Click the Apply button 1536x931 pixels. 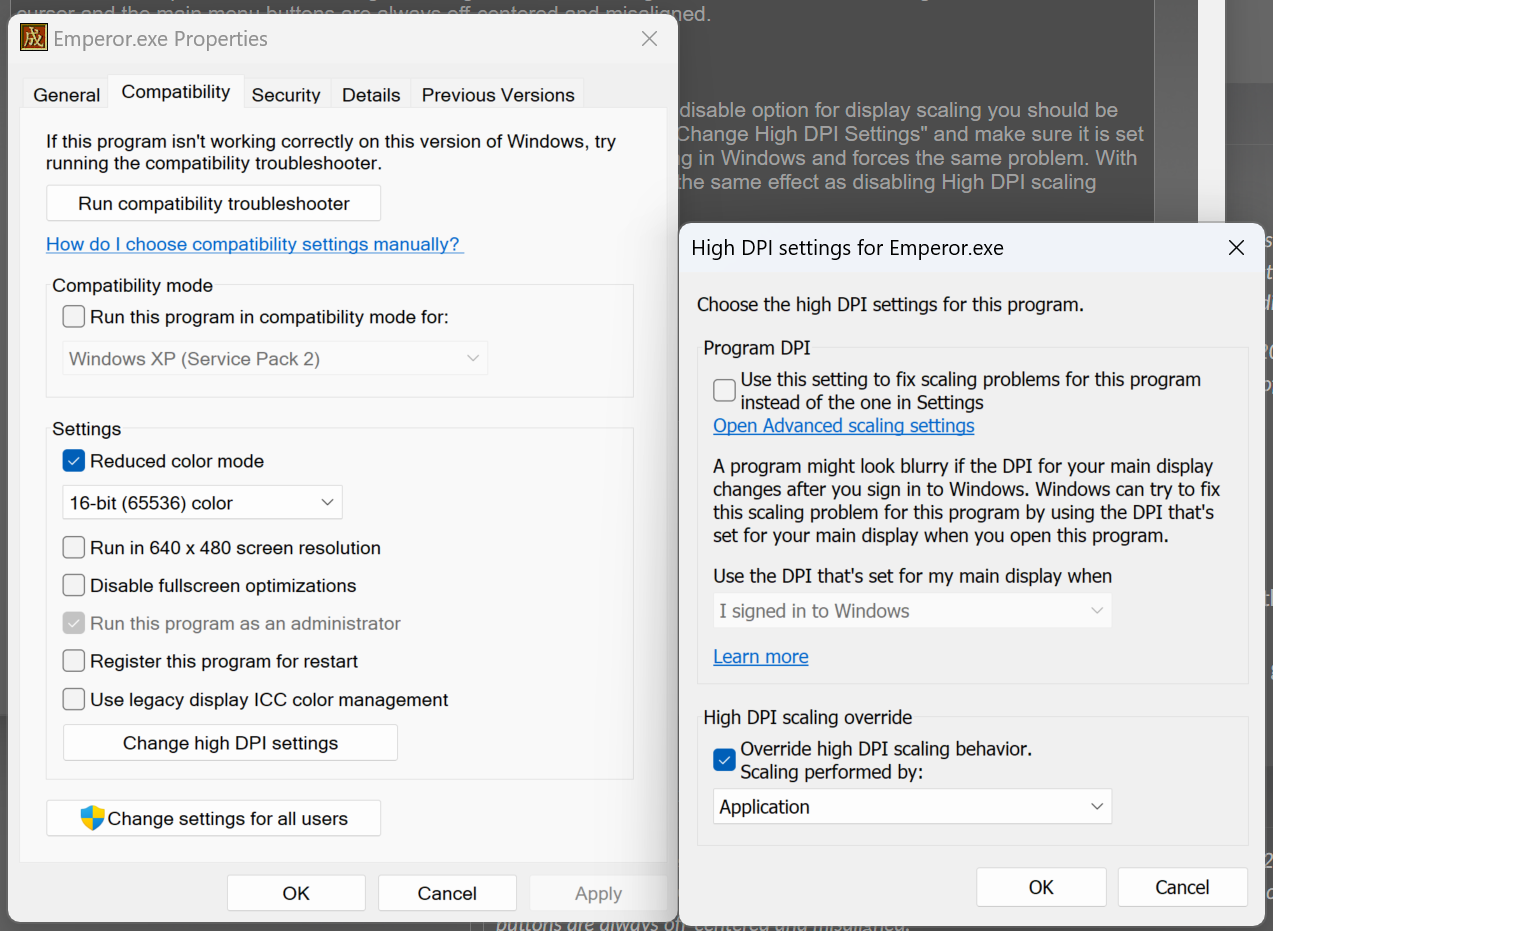598,893
